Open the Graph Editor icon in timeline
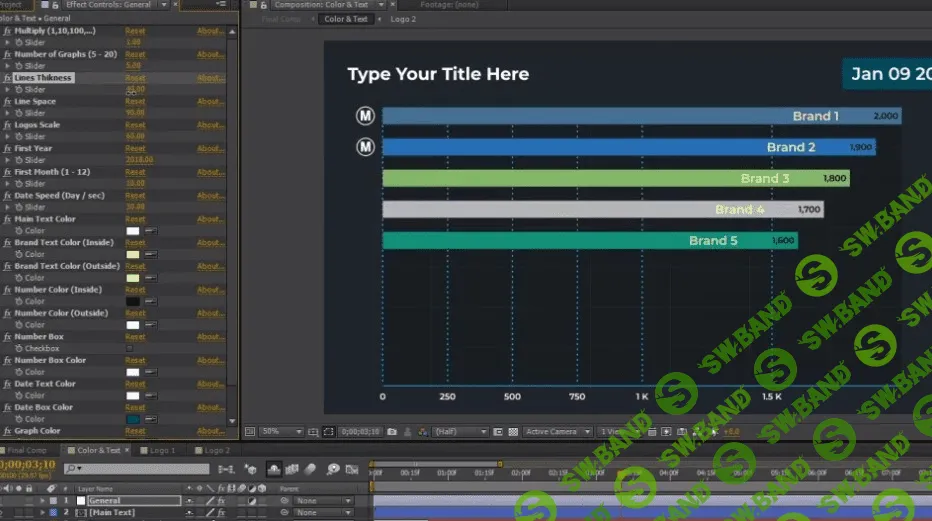Screen dimensions: 932x521 [352, 469]
